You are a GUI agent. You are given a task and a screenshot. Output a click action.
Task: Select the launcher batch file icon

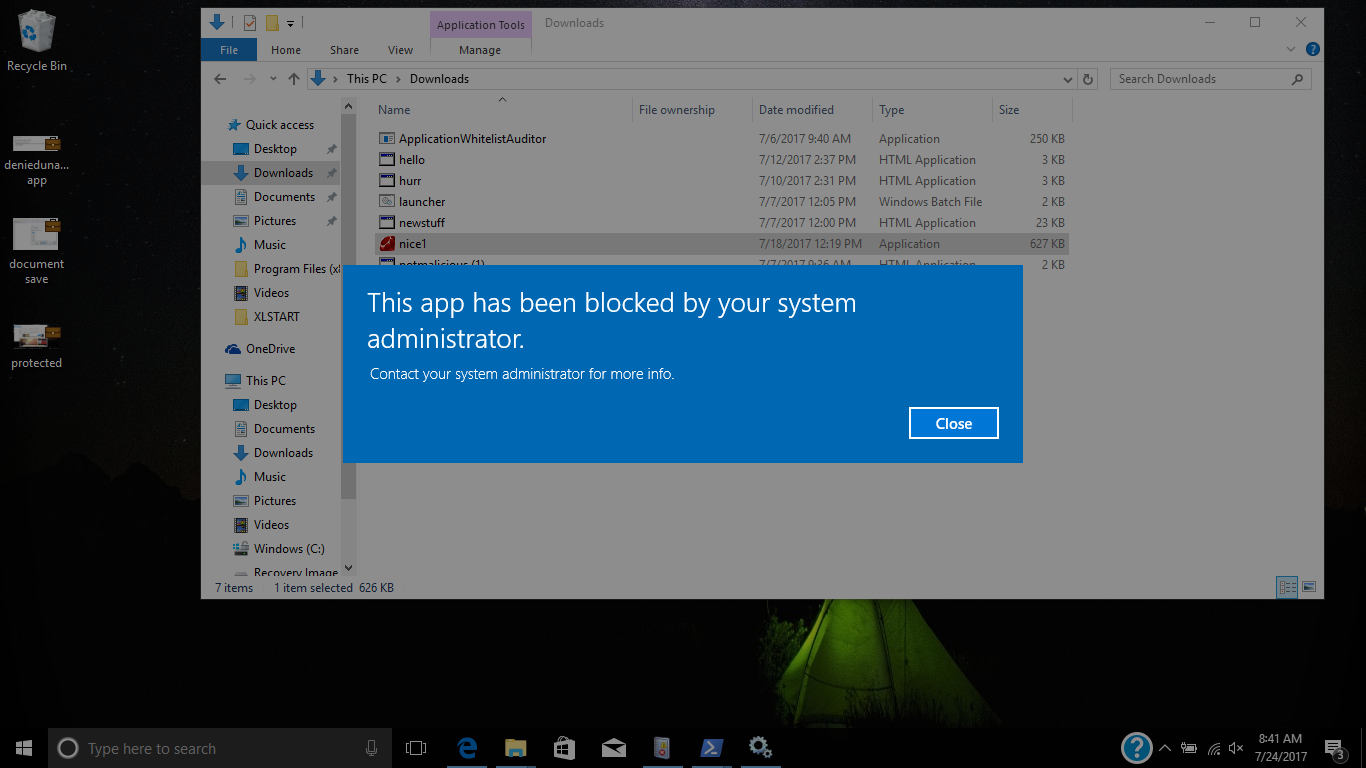388,202
